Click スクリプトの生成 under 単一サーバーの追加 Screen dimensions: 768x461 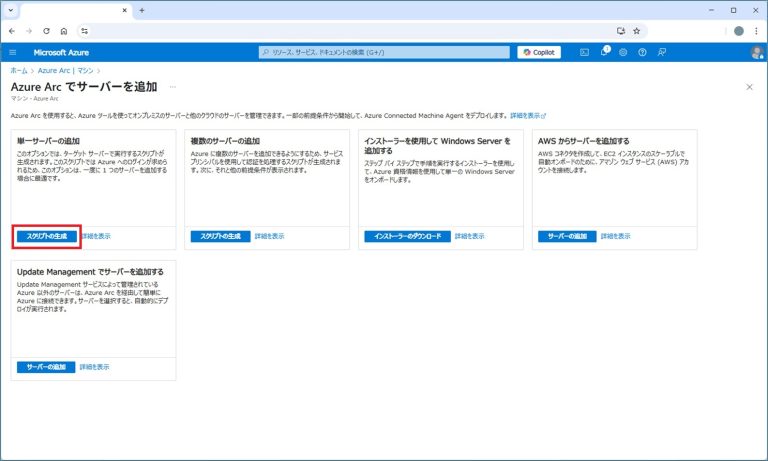pos(47,236)
